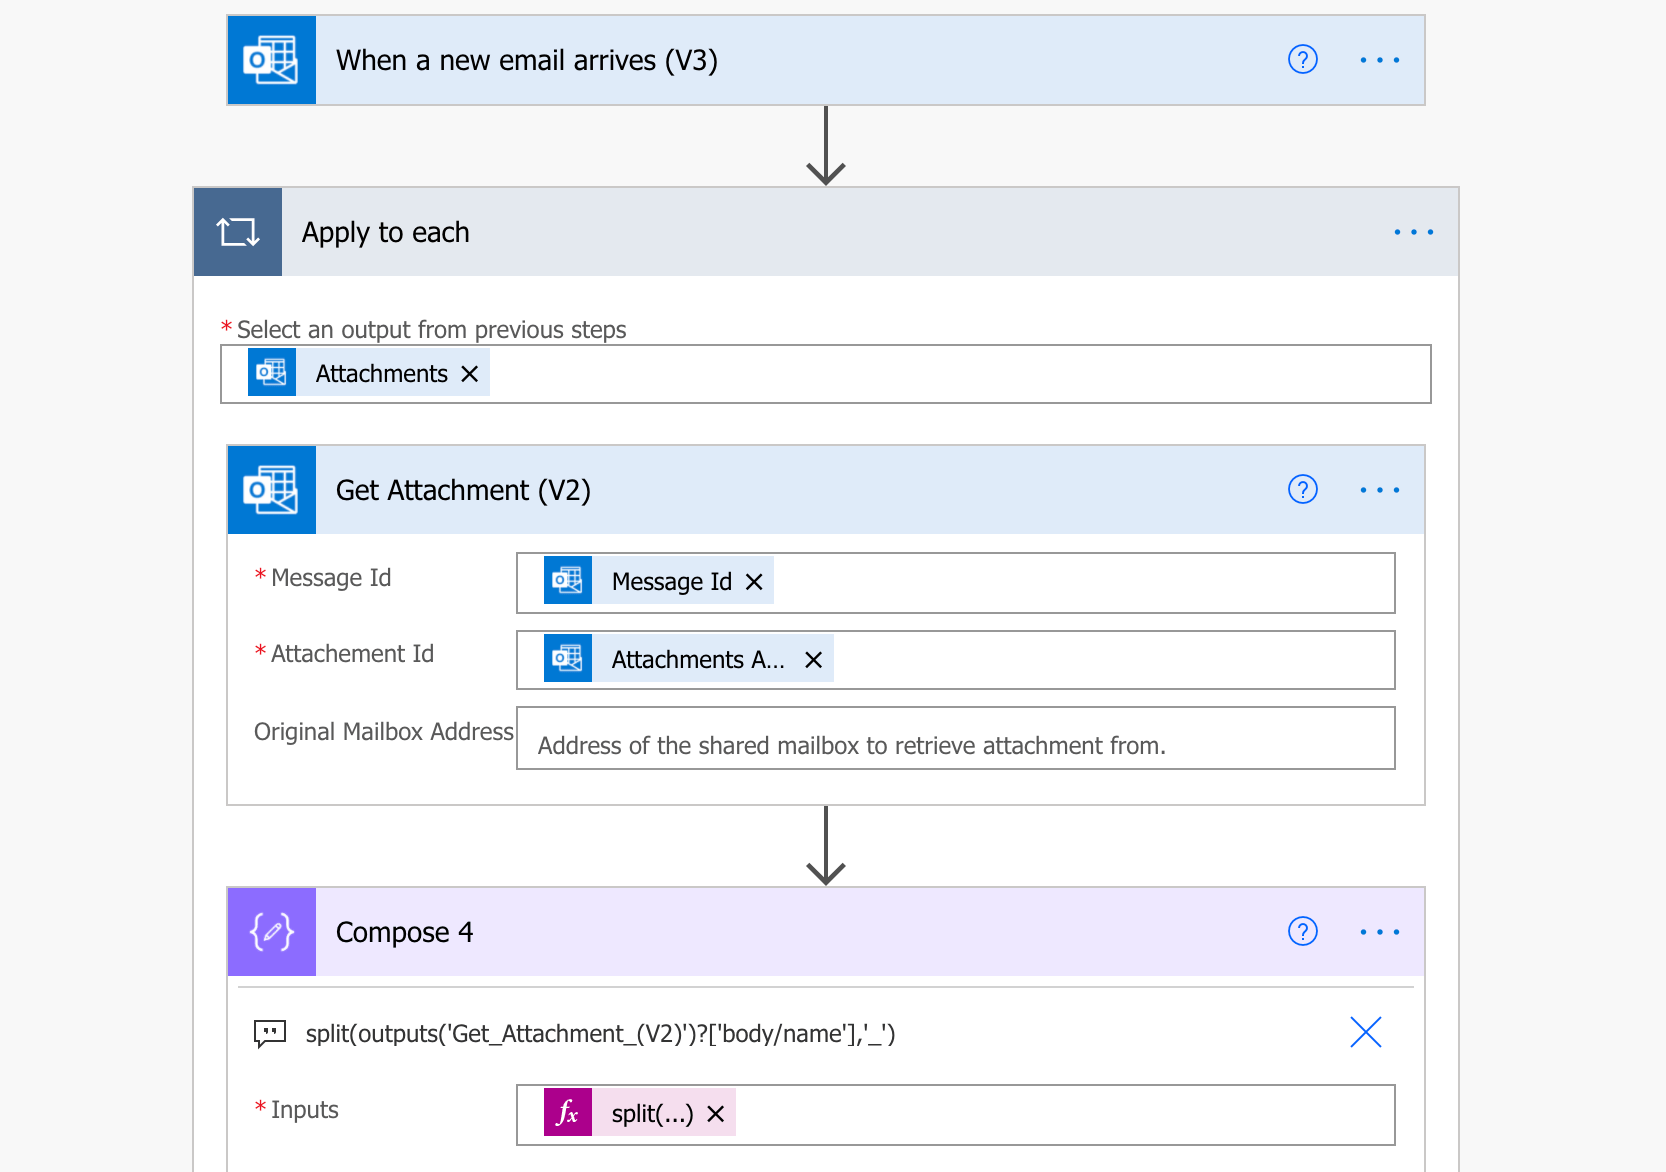This screenshot has height=1172, width=1666.
Task: Open help for Get Attachment (V2)
Action: click(x=1302, y=490)
